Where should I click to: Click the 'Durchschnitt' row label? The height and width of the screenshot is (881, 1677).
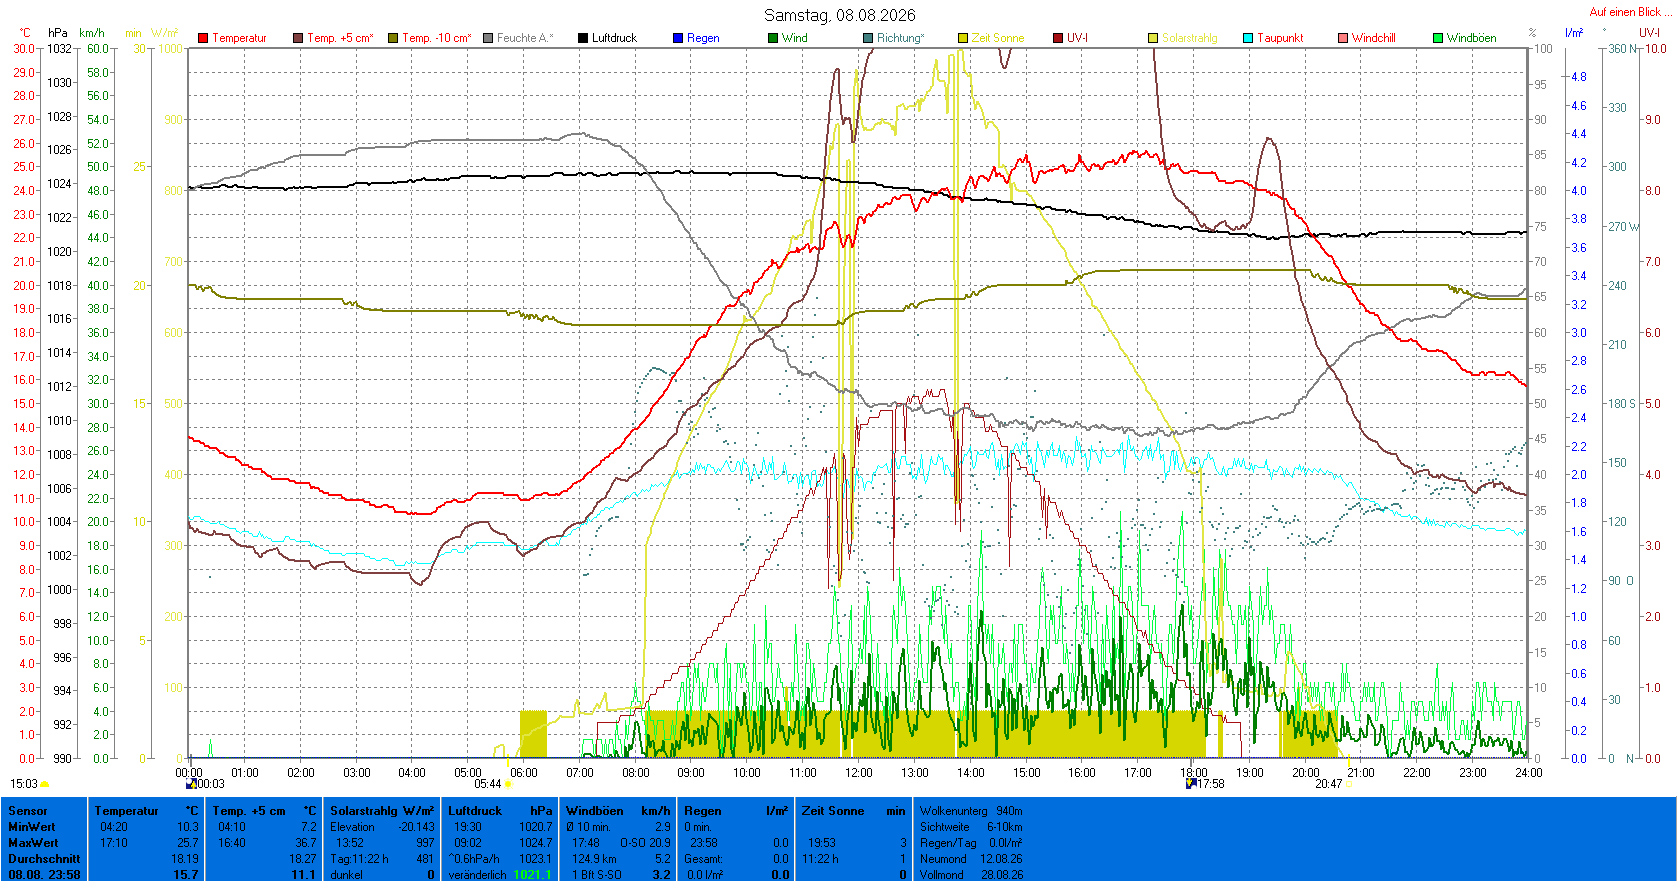tap(44, 859)
